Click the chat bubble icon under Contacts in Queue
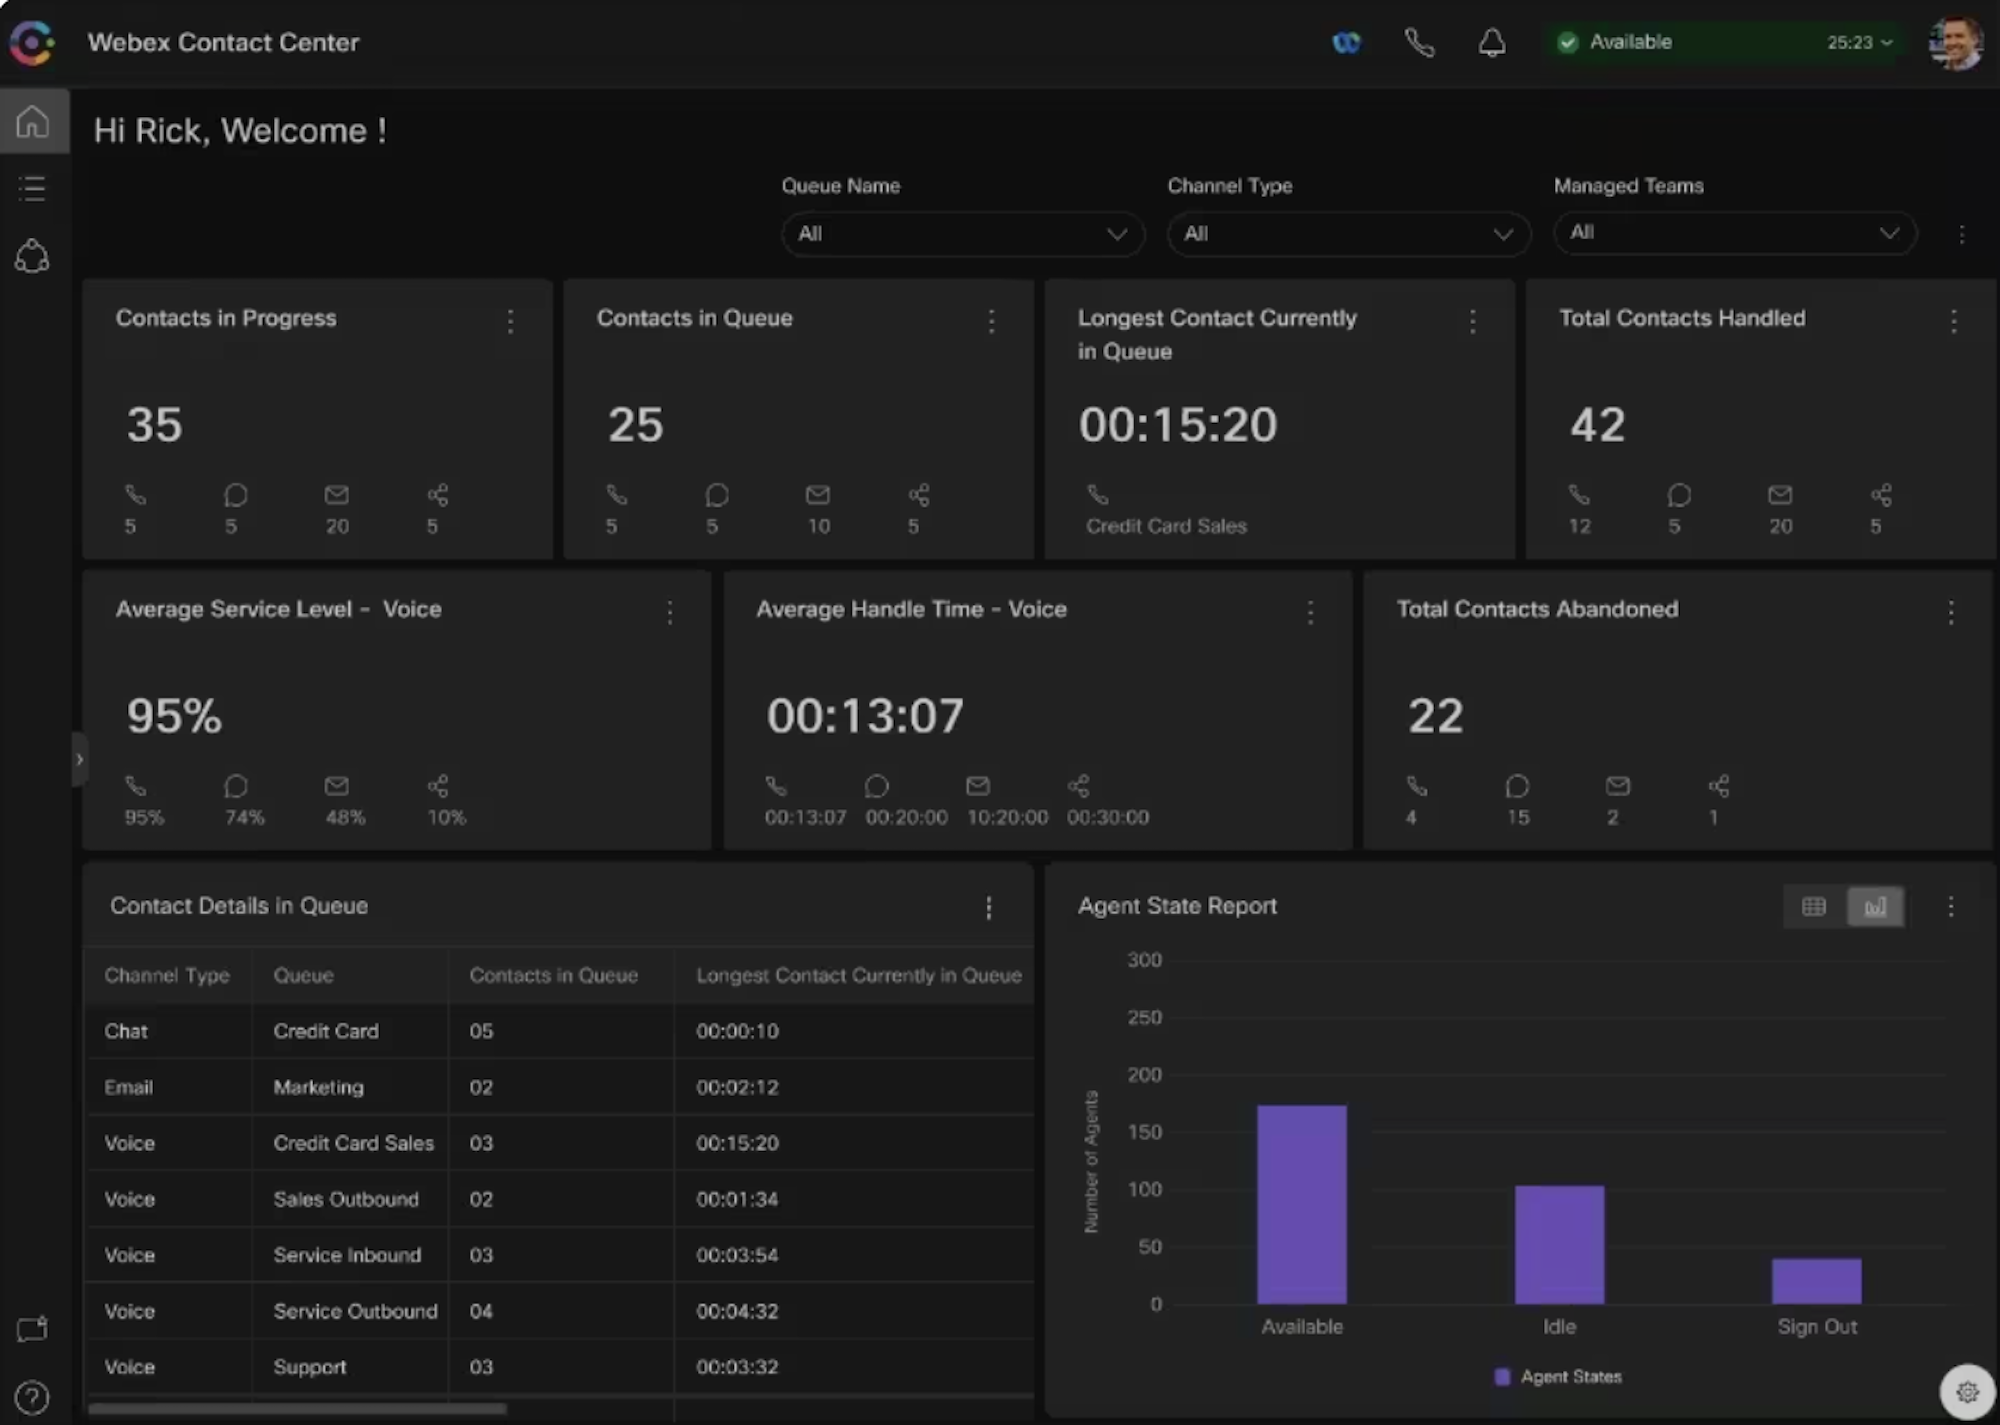Image resolution: width=2000 pixels, height=1425 pixels. pos(717,494)
